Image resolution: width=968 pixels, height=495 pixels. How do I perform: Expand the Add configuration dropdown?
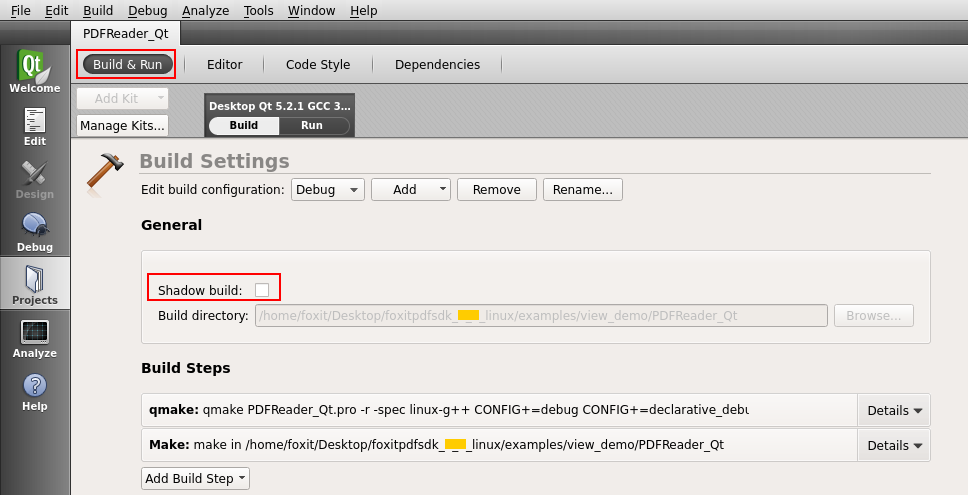tap(411, 189)
